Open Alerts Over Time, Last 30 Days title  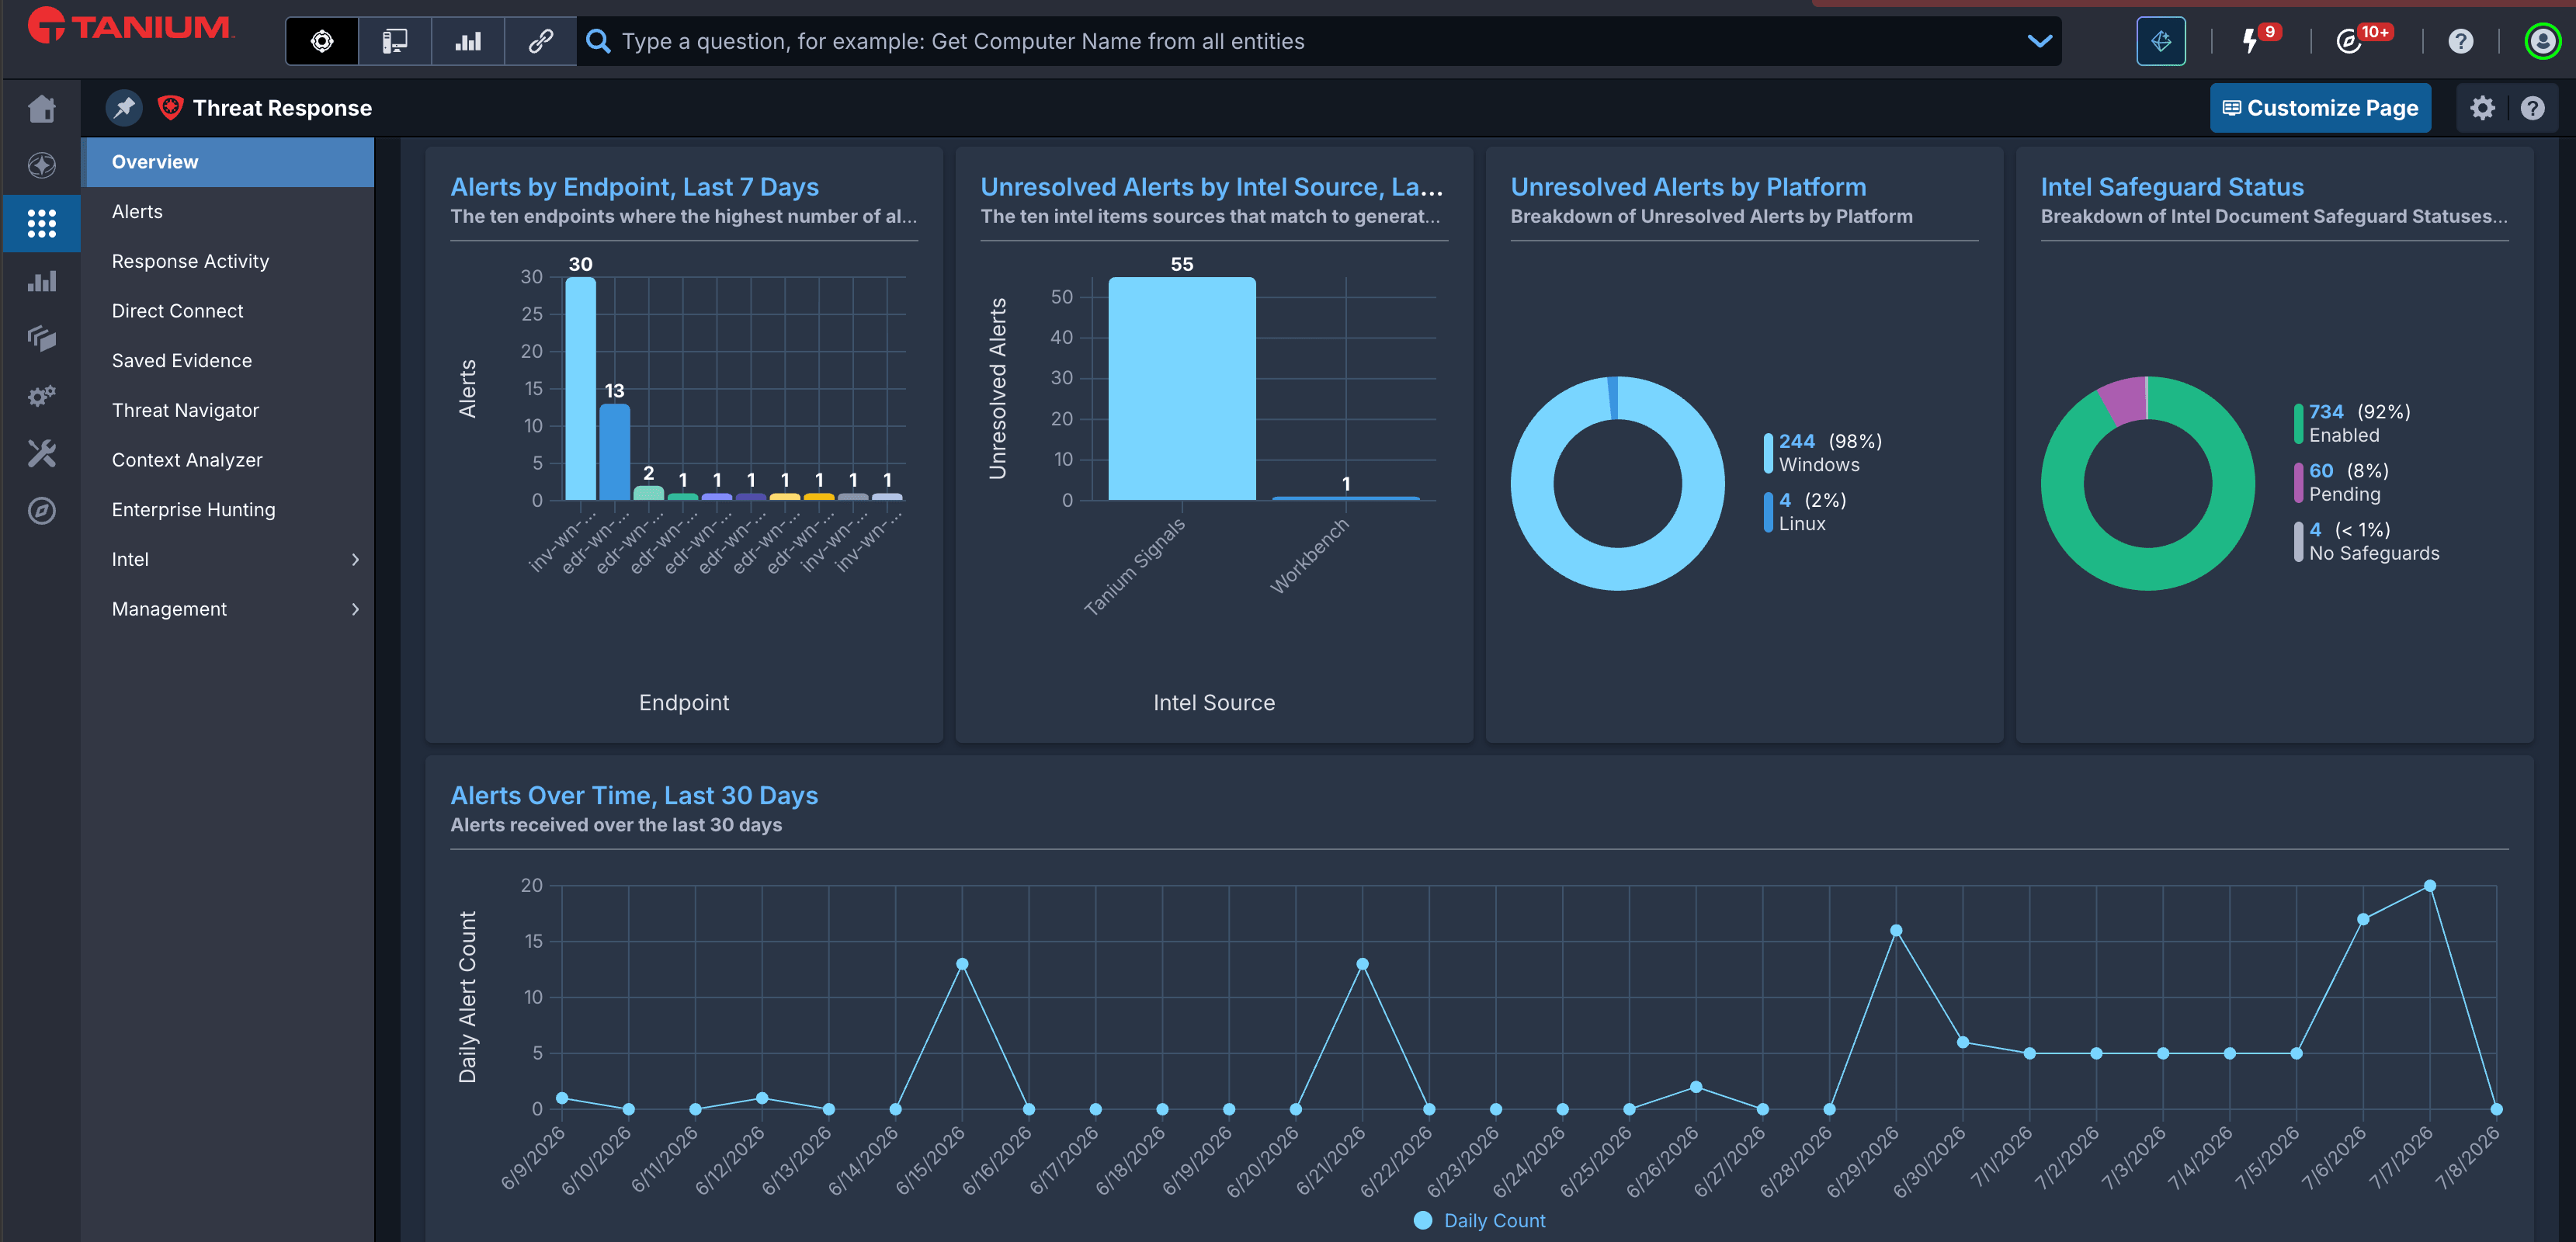pyautogui.click(x=634, y=795)
